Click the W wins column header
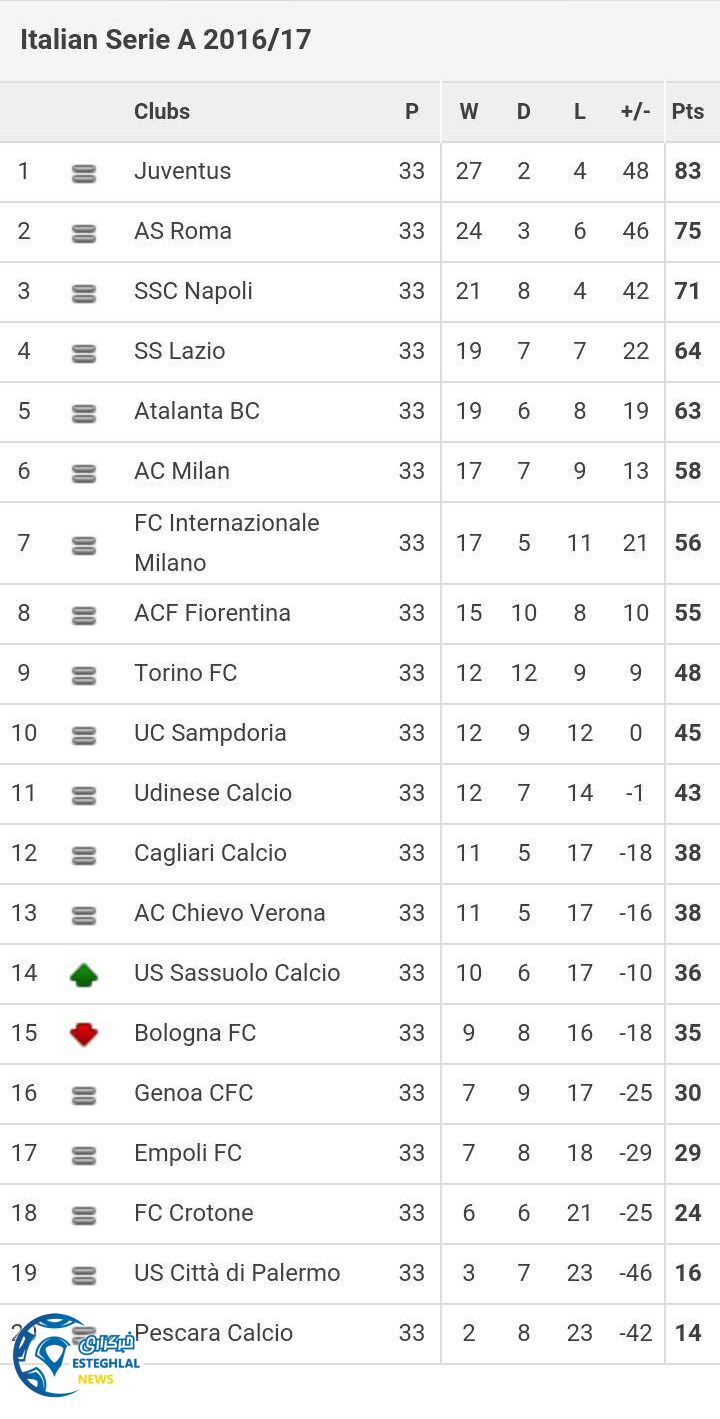 coord(468,111)
